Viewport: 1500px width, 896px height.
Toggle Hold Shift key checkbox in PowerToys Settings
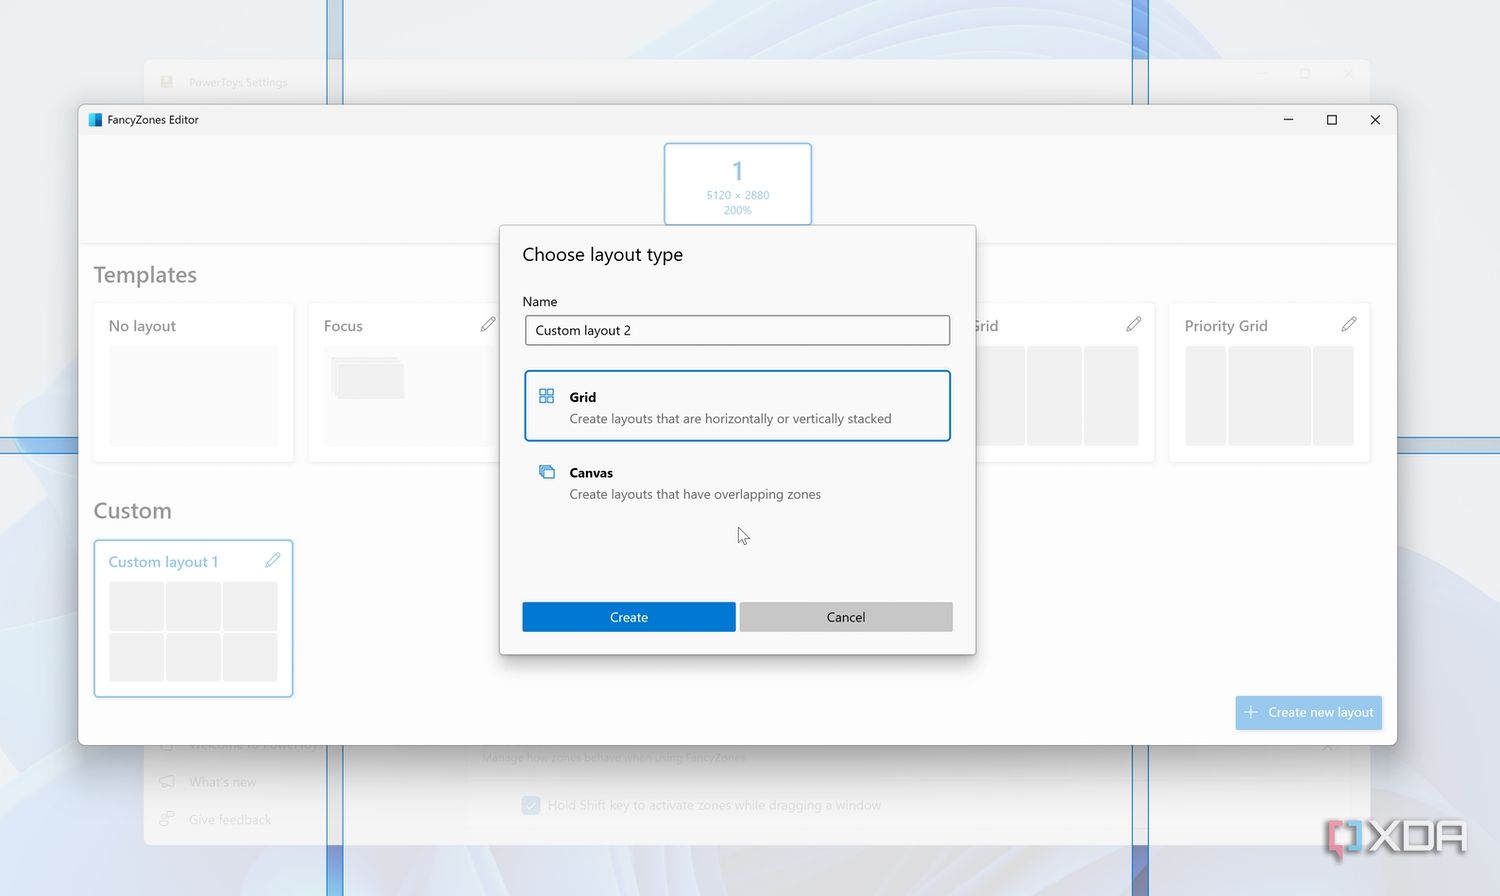pos(531,805)
